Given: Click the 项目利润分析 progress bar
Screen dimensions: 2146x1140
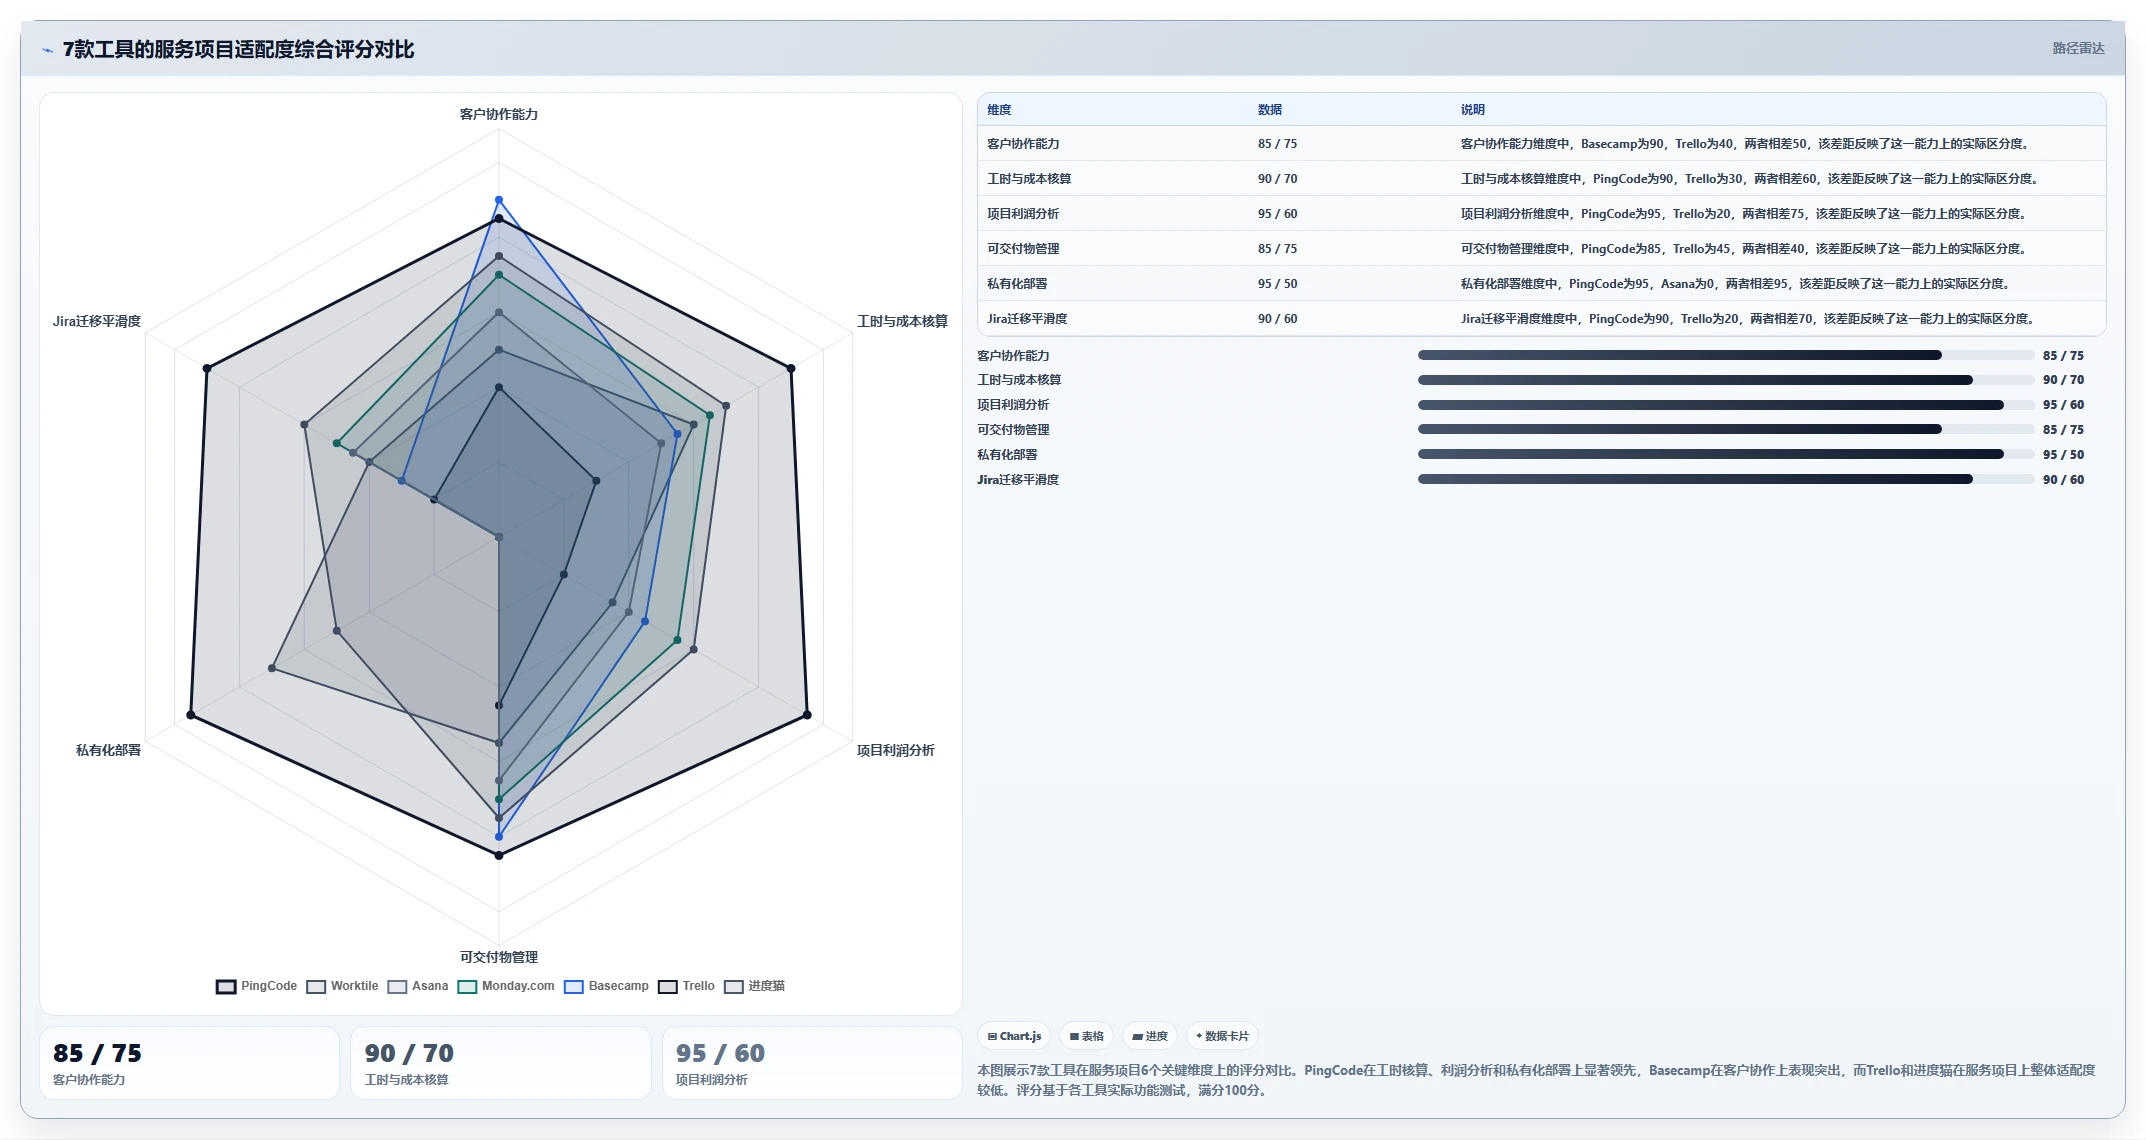Looking at the screenshot, I should coord(1725,405).
